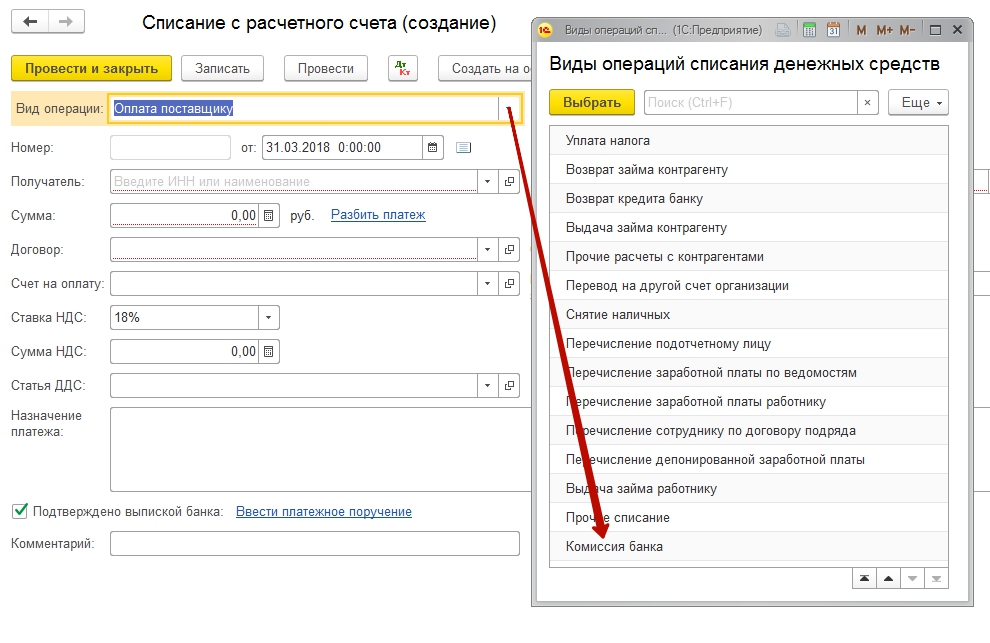990x643 pixels.
Task: Open the Еще menu dropdown
Action: 919,102
